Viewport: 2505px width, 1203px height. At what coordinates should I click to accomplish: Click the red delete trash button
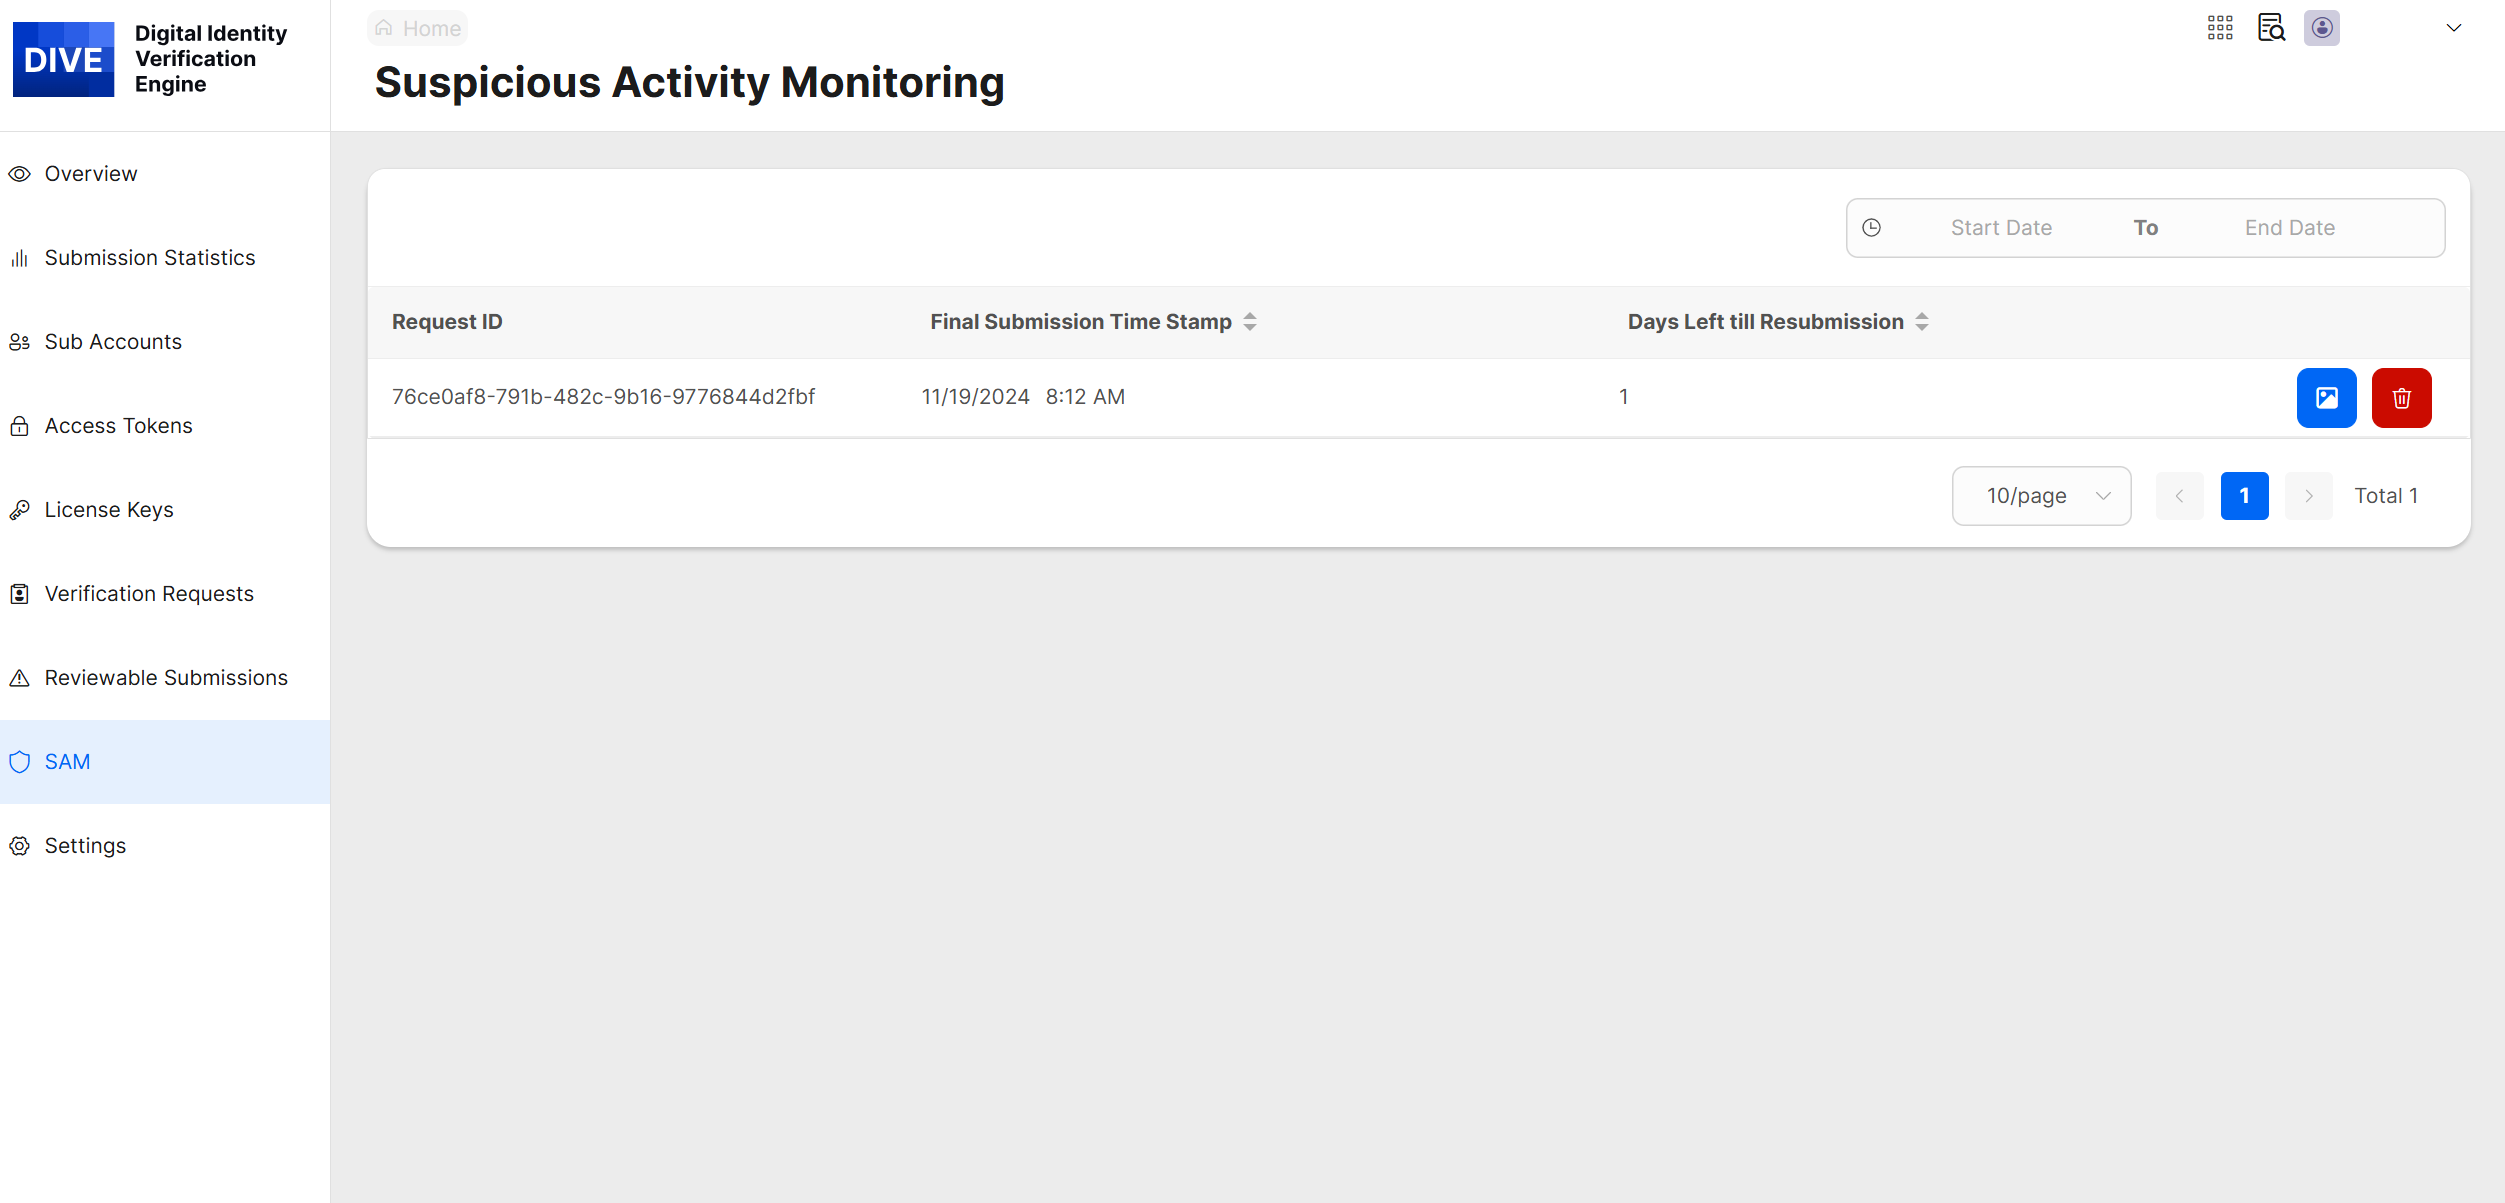(x=2401, y=398)
